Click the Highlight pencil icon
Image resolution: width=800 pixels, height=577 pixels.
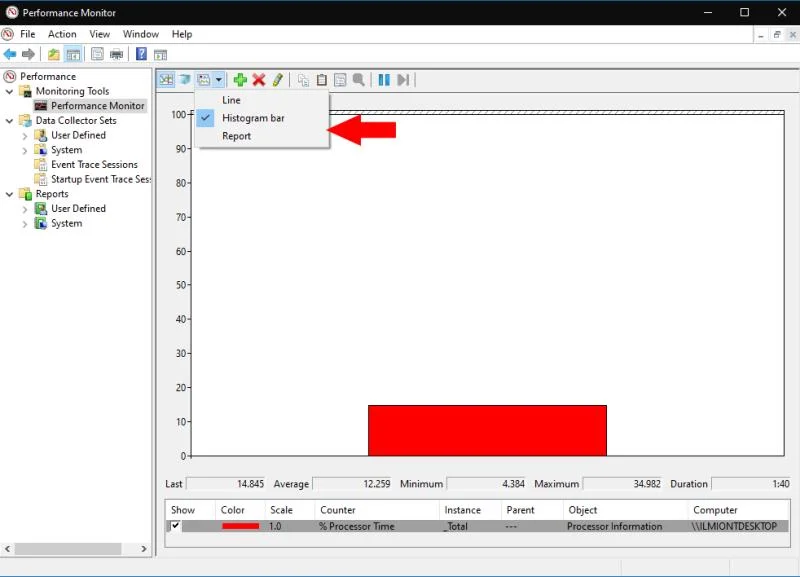coord(278,80)
